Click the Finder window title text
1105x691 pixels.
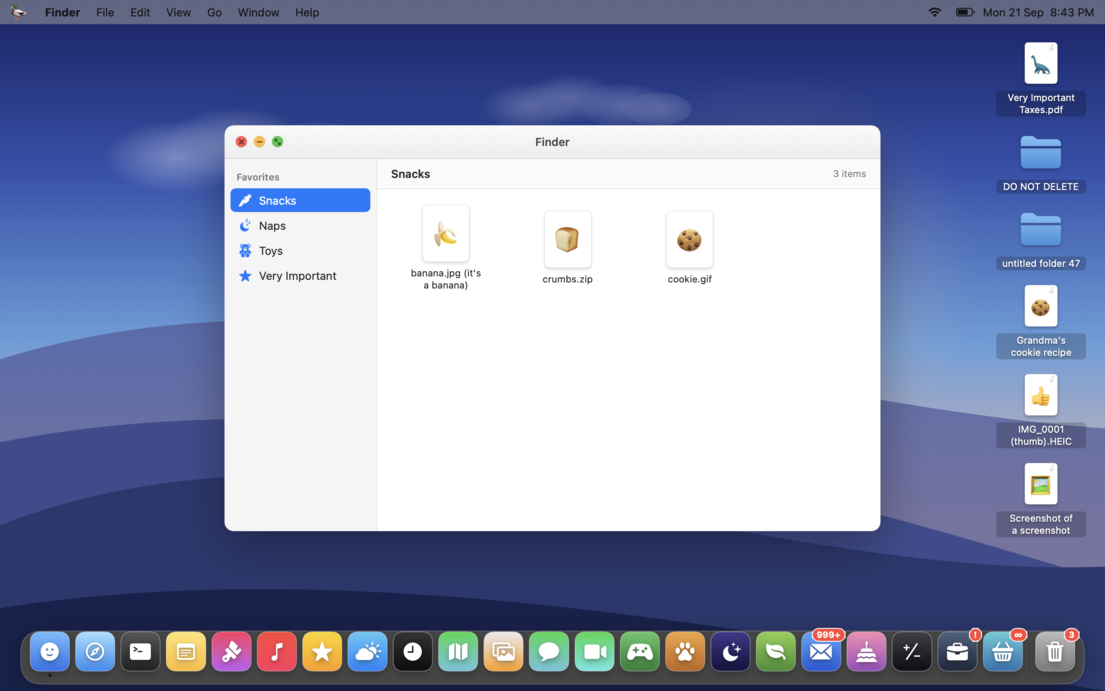552,142
